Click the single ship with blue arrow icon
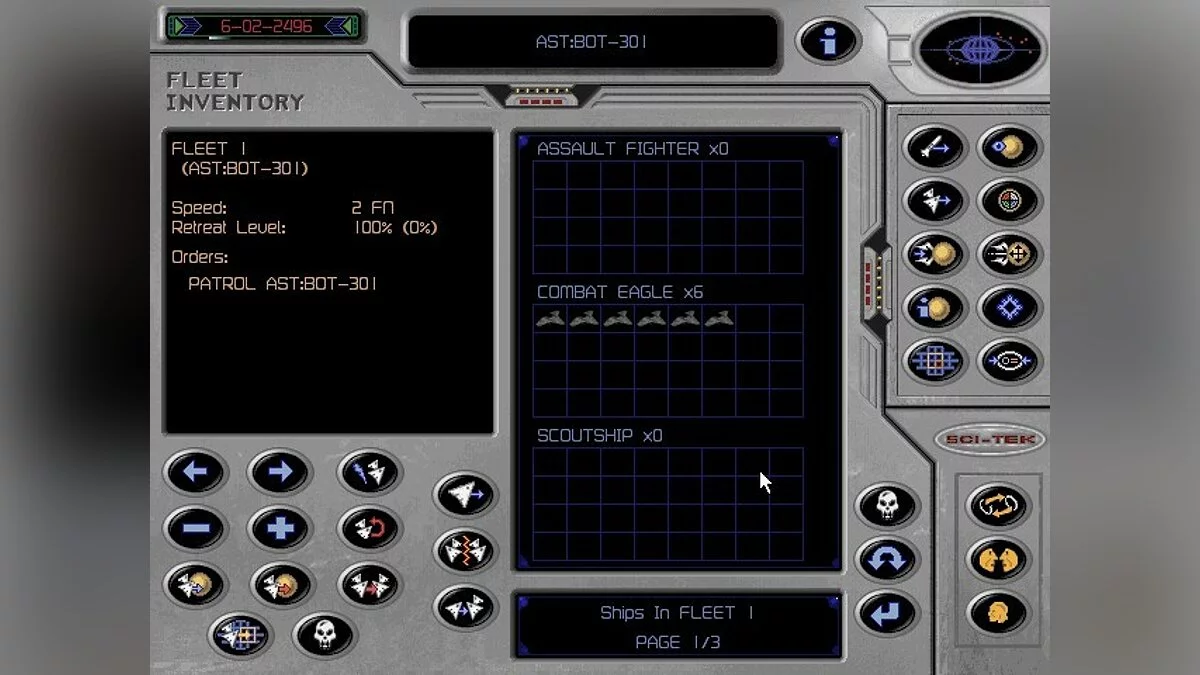The height and width of the screenshot is (675, 1200). (x=466, y=494)
